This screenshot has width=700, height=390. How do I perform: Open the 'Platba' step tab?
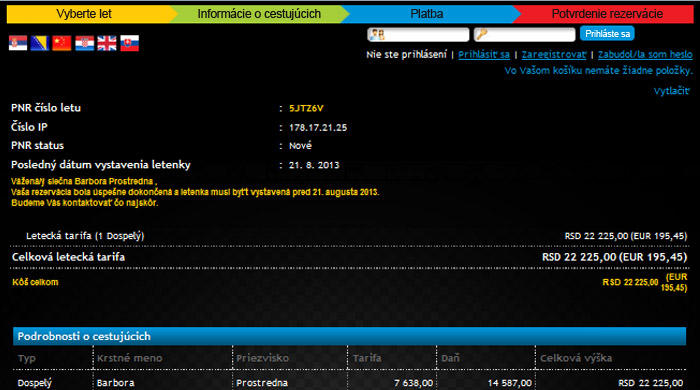point(427,14)
